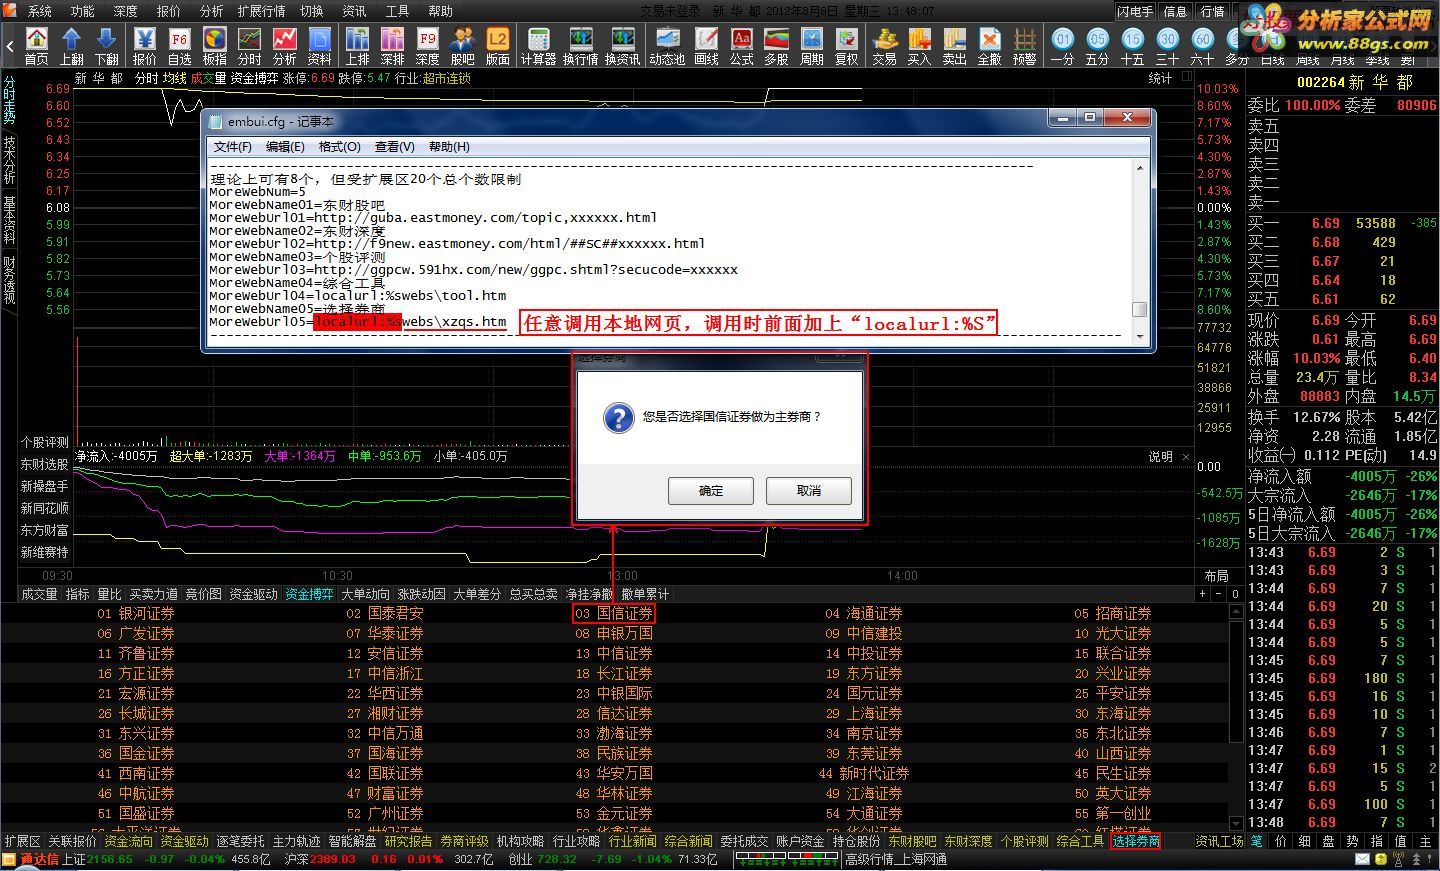This screenshot has width=1440, height=871.
Task: Dismiss dialog with 取消 button
Action: tap(809, 491)
